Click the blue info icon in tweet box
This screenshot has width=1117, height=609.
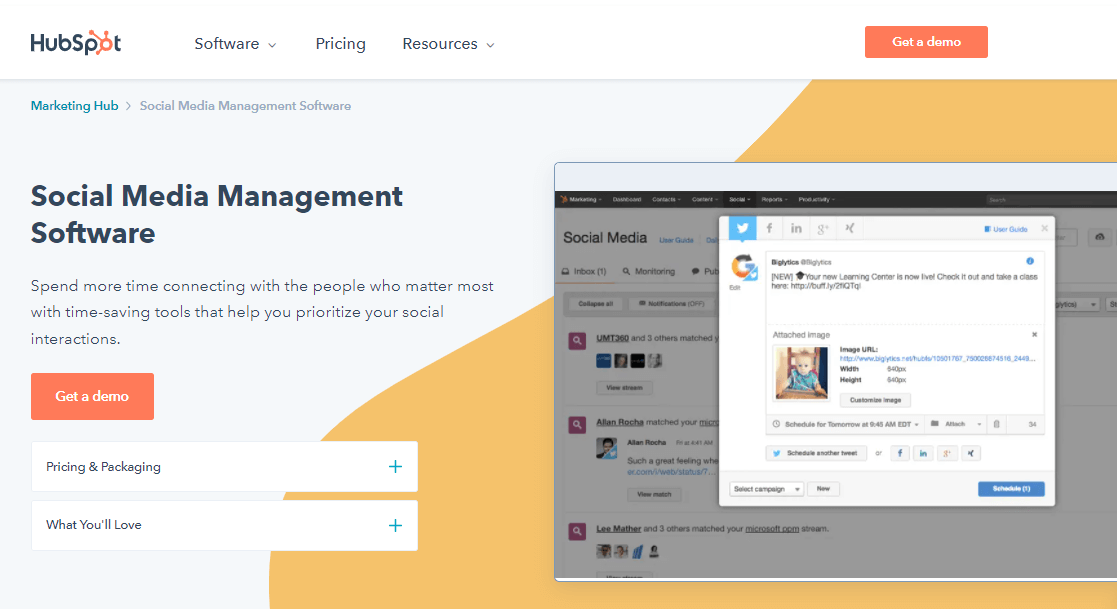(x=1030, y=260)
